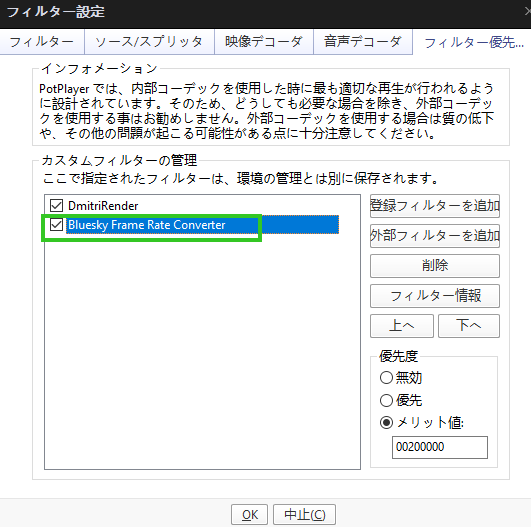The image size is (531, 527).
Task: Select the メリット値 radio button
Action: pyautogui.click(x=386, y=423)
